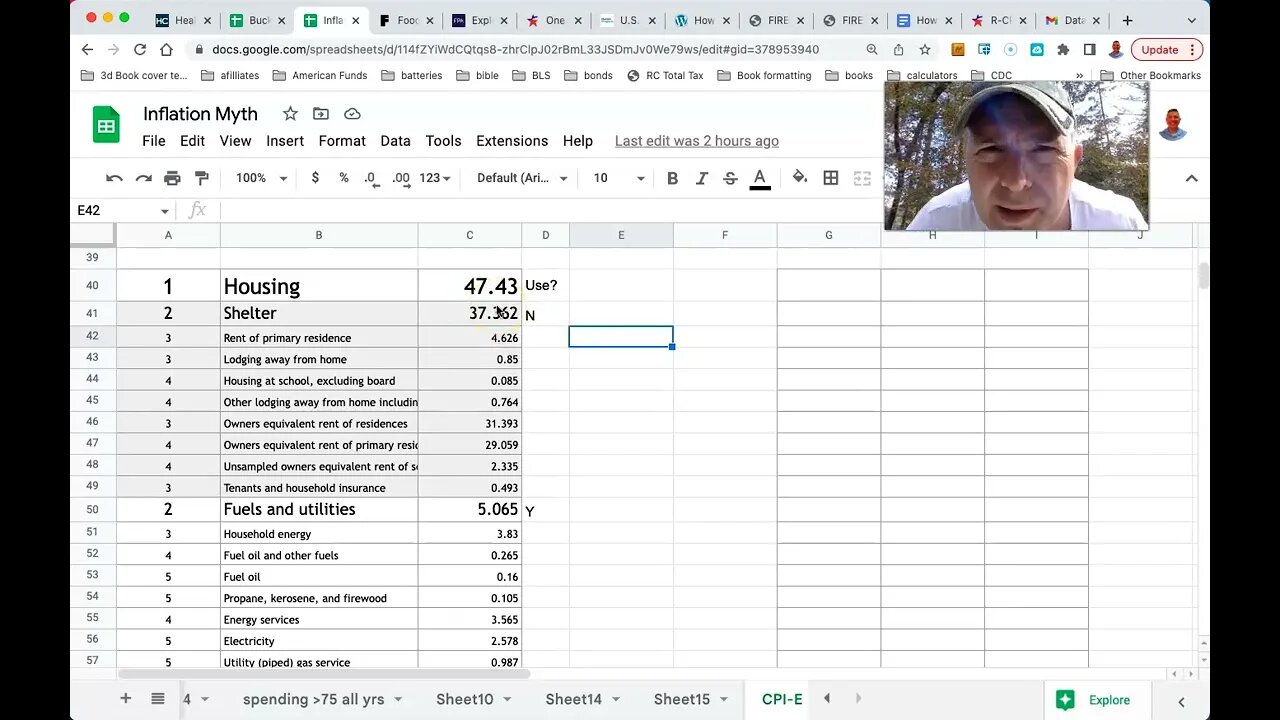Viewport: 1280px width, 720px height.
Task: Select row 50 header
Action: pos(93,510)
